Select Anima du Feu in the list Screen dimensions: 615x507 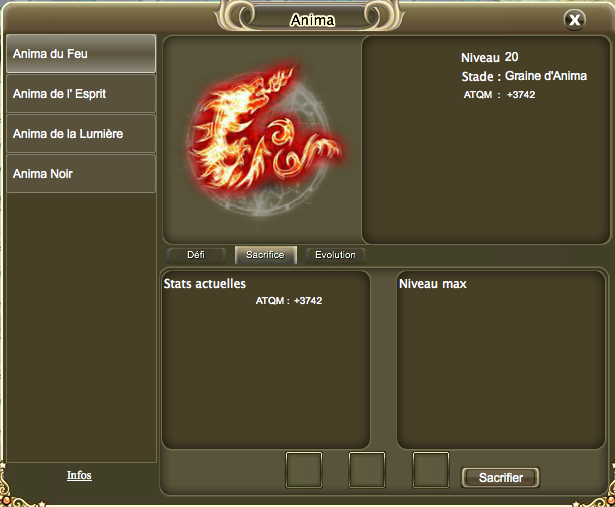(x=81, y=54)
